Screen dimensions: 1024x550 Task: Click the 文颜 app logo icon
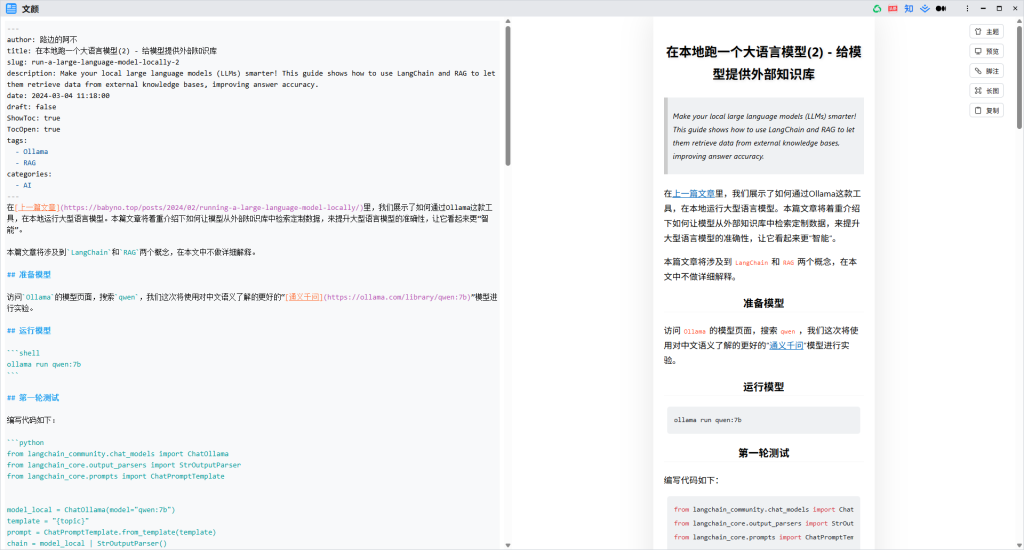point(11,8)
